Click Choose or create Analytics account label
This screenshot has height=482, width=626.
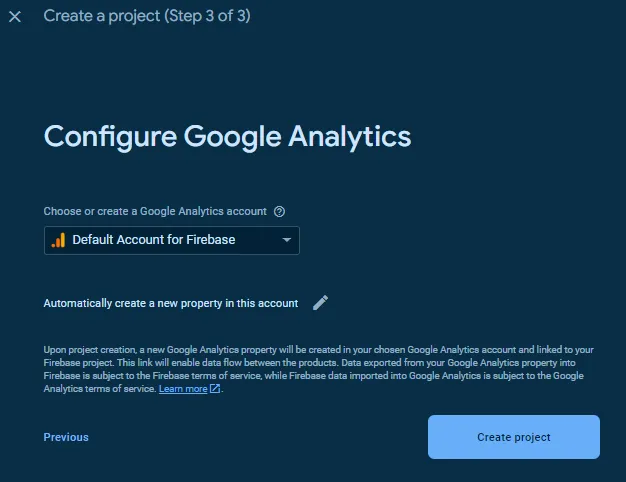pos(155,211)
